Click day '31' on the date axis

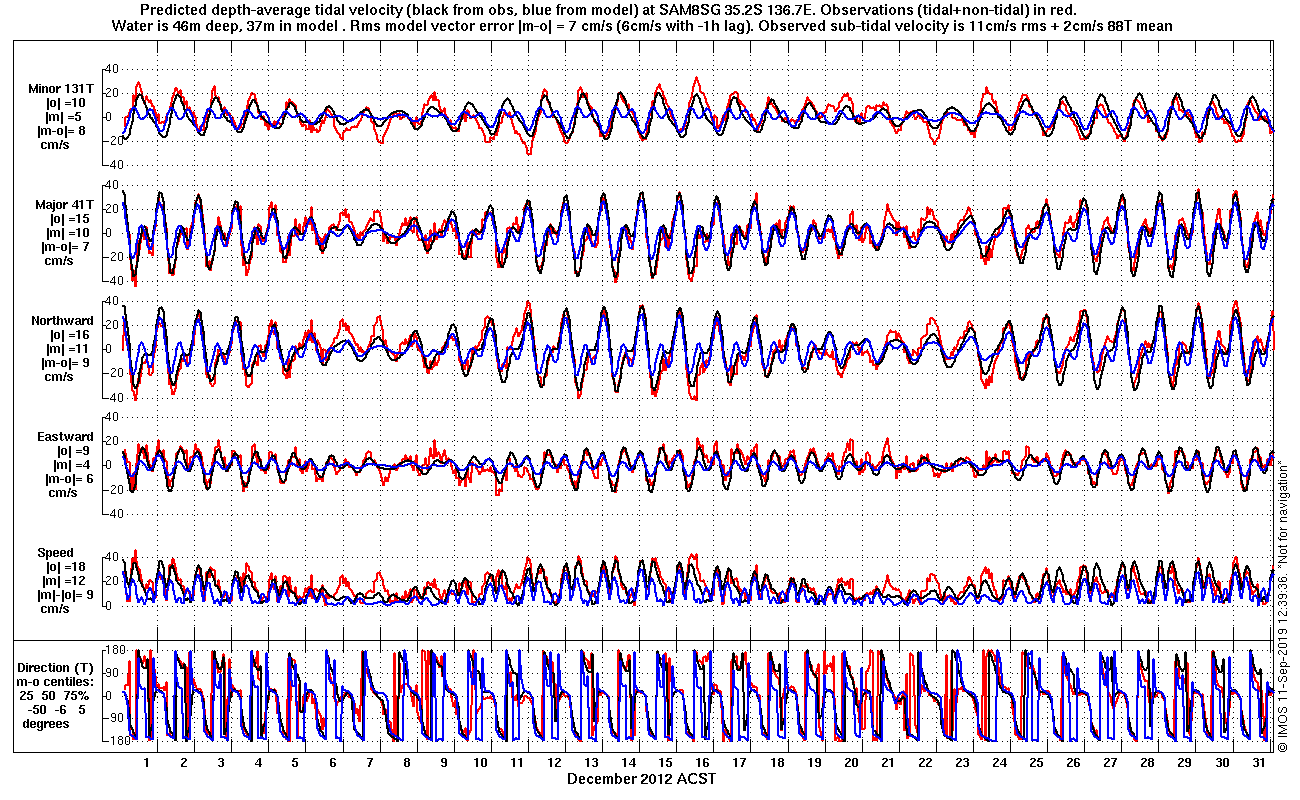coord(1261,763)
